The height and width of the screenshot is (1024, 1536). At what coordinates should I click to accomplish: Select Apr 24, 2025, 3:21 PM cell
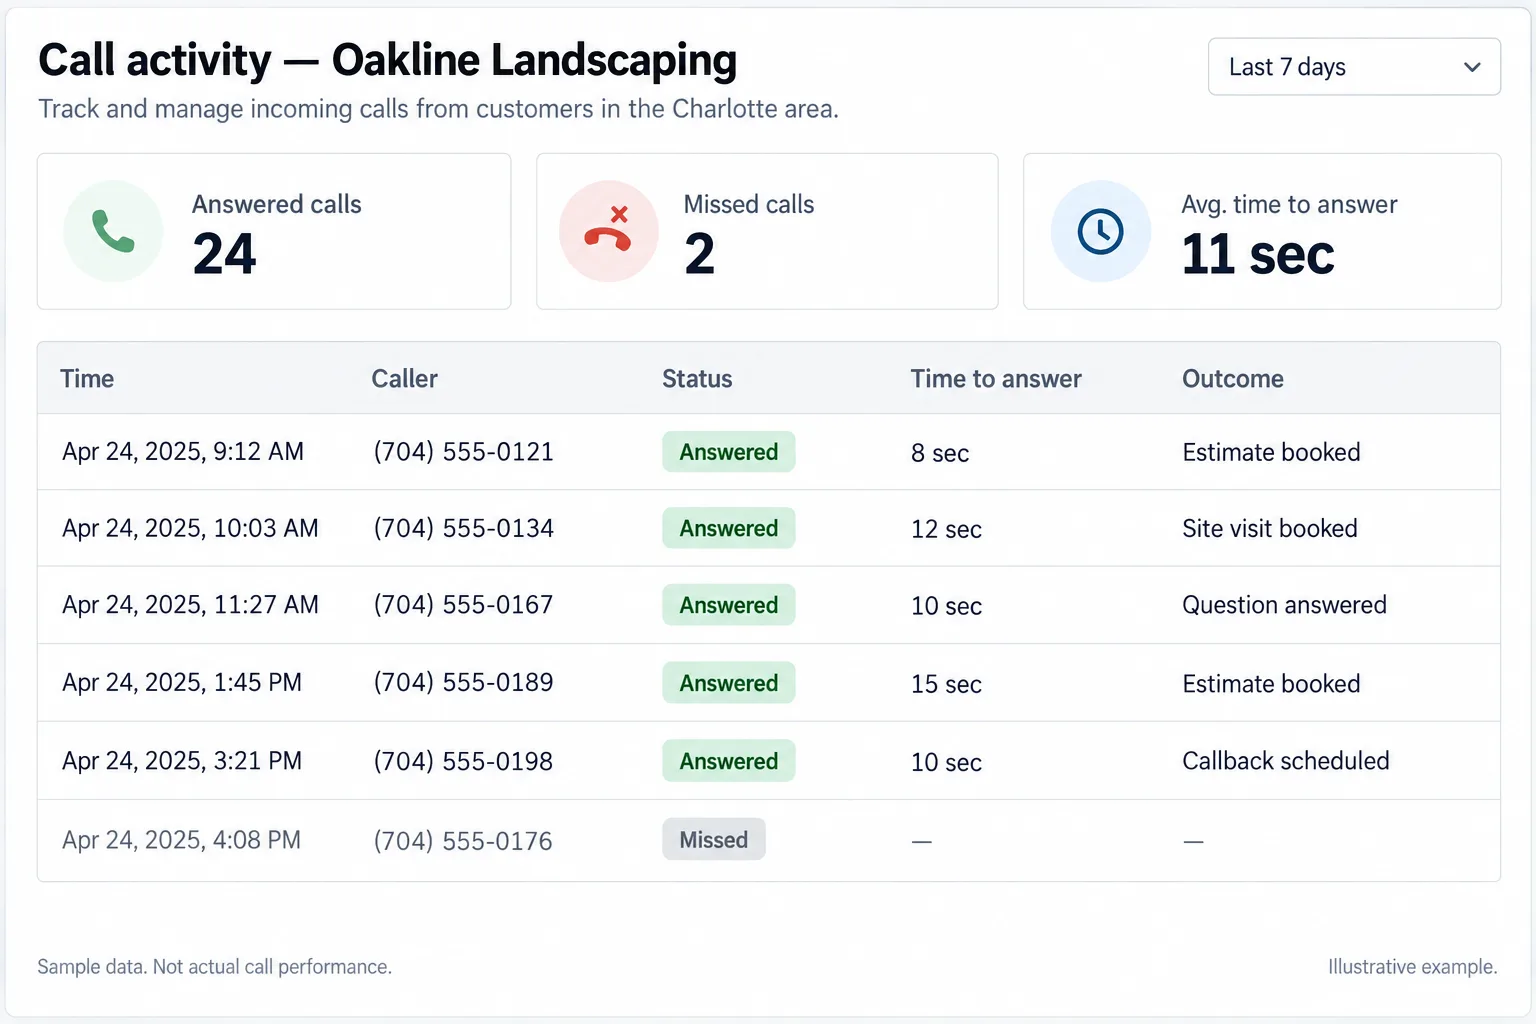(182, 761)
